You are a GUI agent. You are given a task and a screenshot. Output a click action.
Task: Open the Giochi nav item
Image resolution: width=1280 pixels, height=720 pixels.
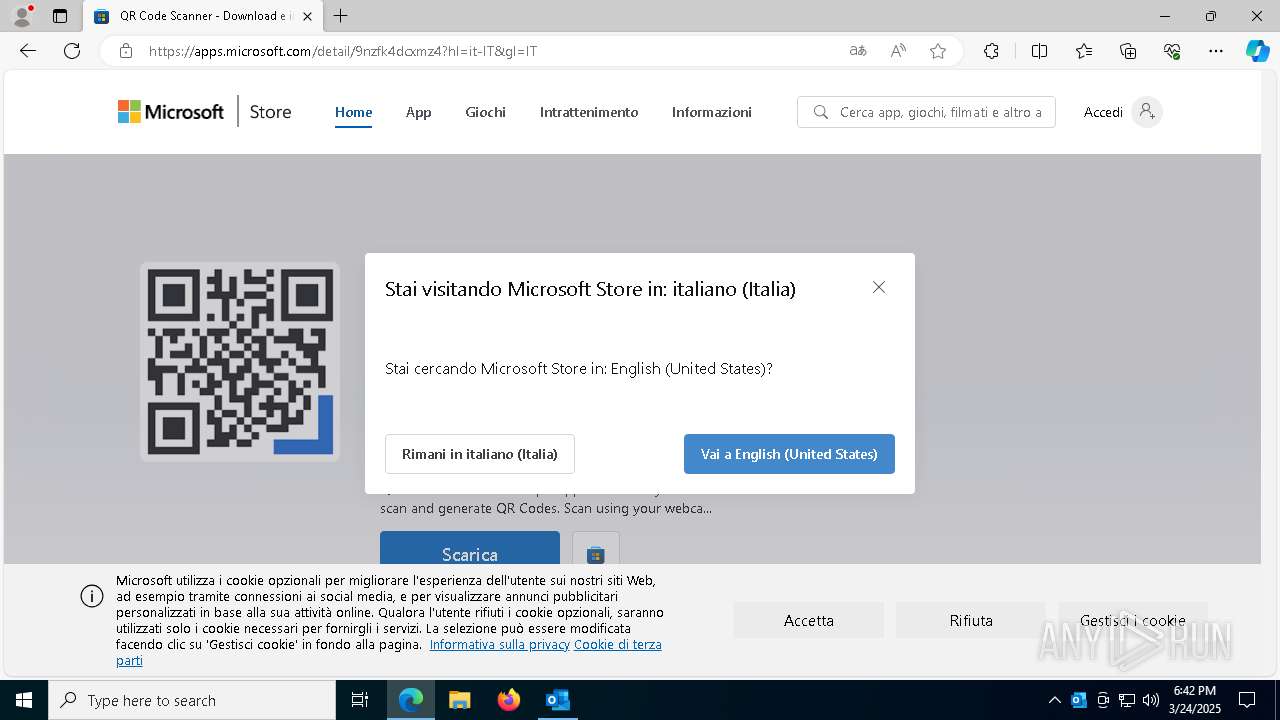point(485,112)
